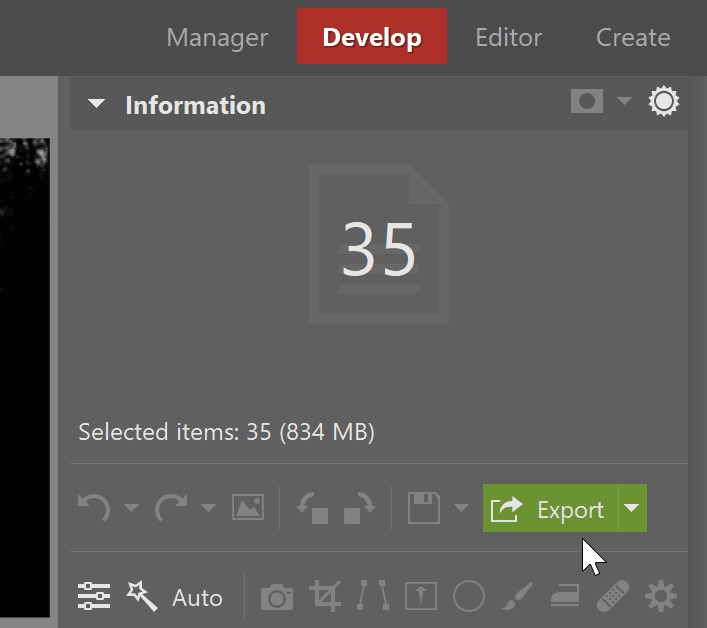The height and width of the screenshot is (628, 707).
Task: Go to the Create tab
Action: [x=633, y=37]
